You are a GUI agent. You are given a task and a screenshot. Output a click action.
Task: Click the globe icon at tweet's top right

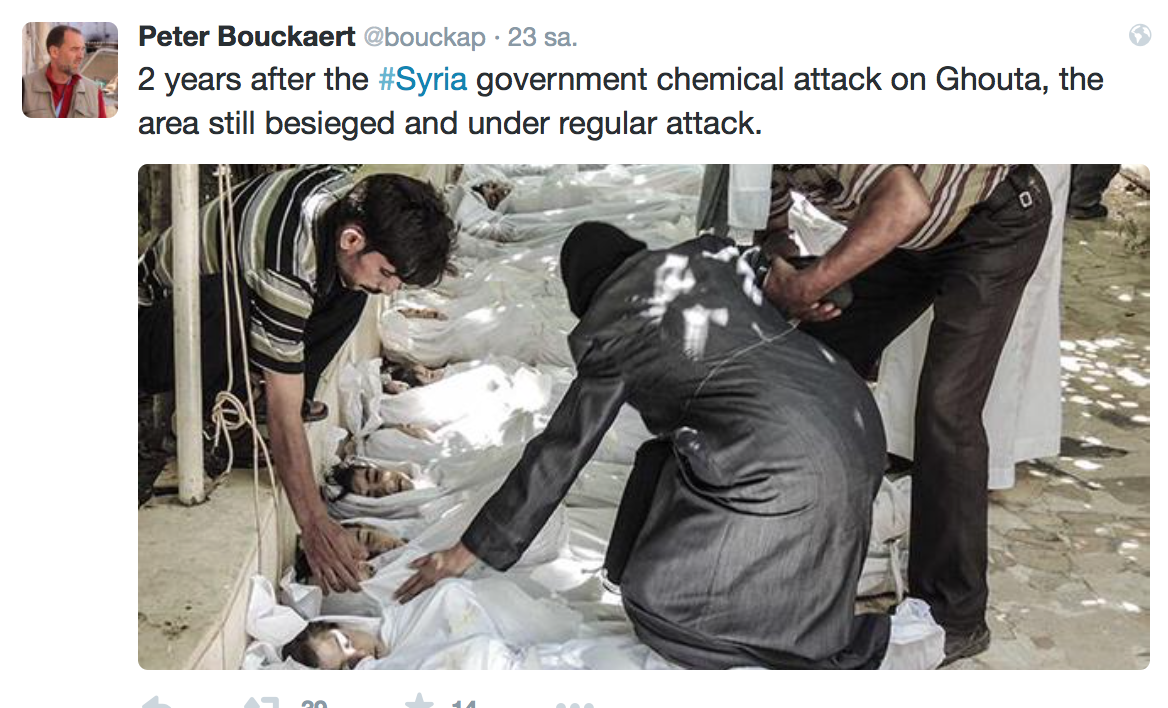click(1140, 35)
